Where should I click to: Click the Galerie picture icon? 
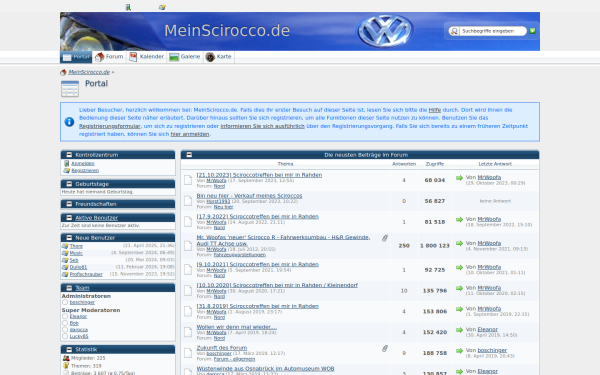coord(174,57)
